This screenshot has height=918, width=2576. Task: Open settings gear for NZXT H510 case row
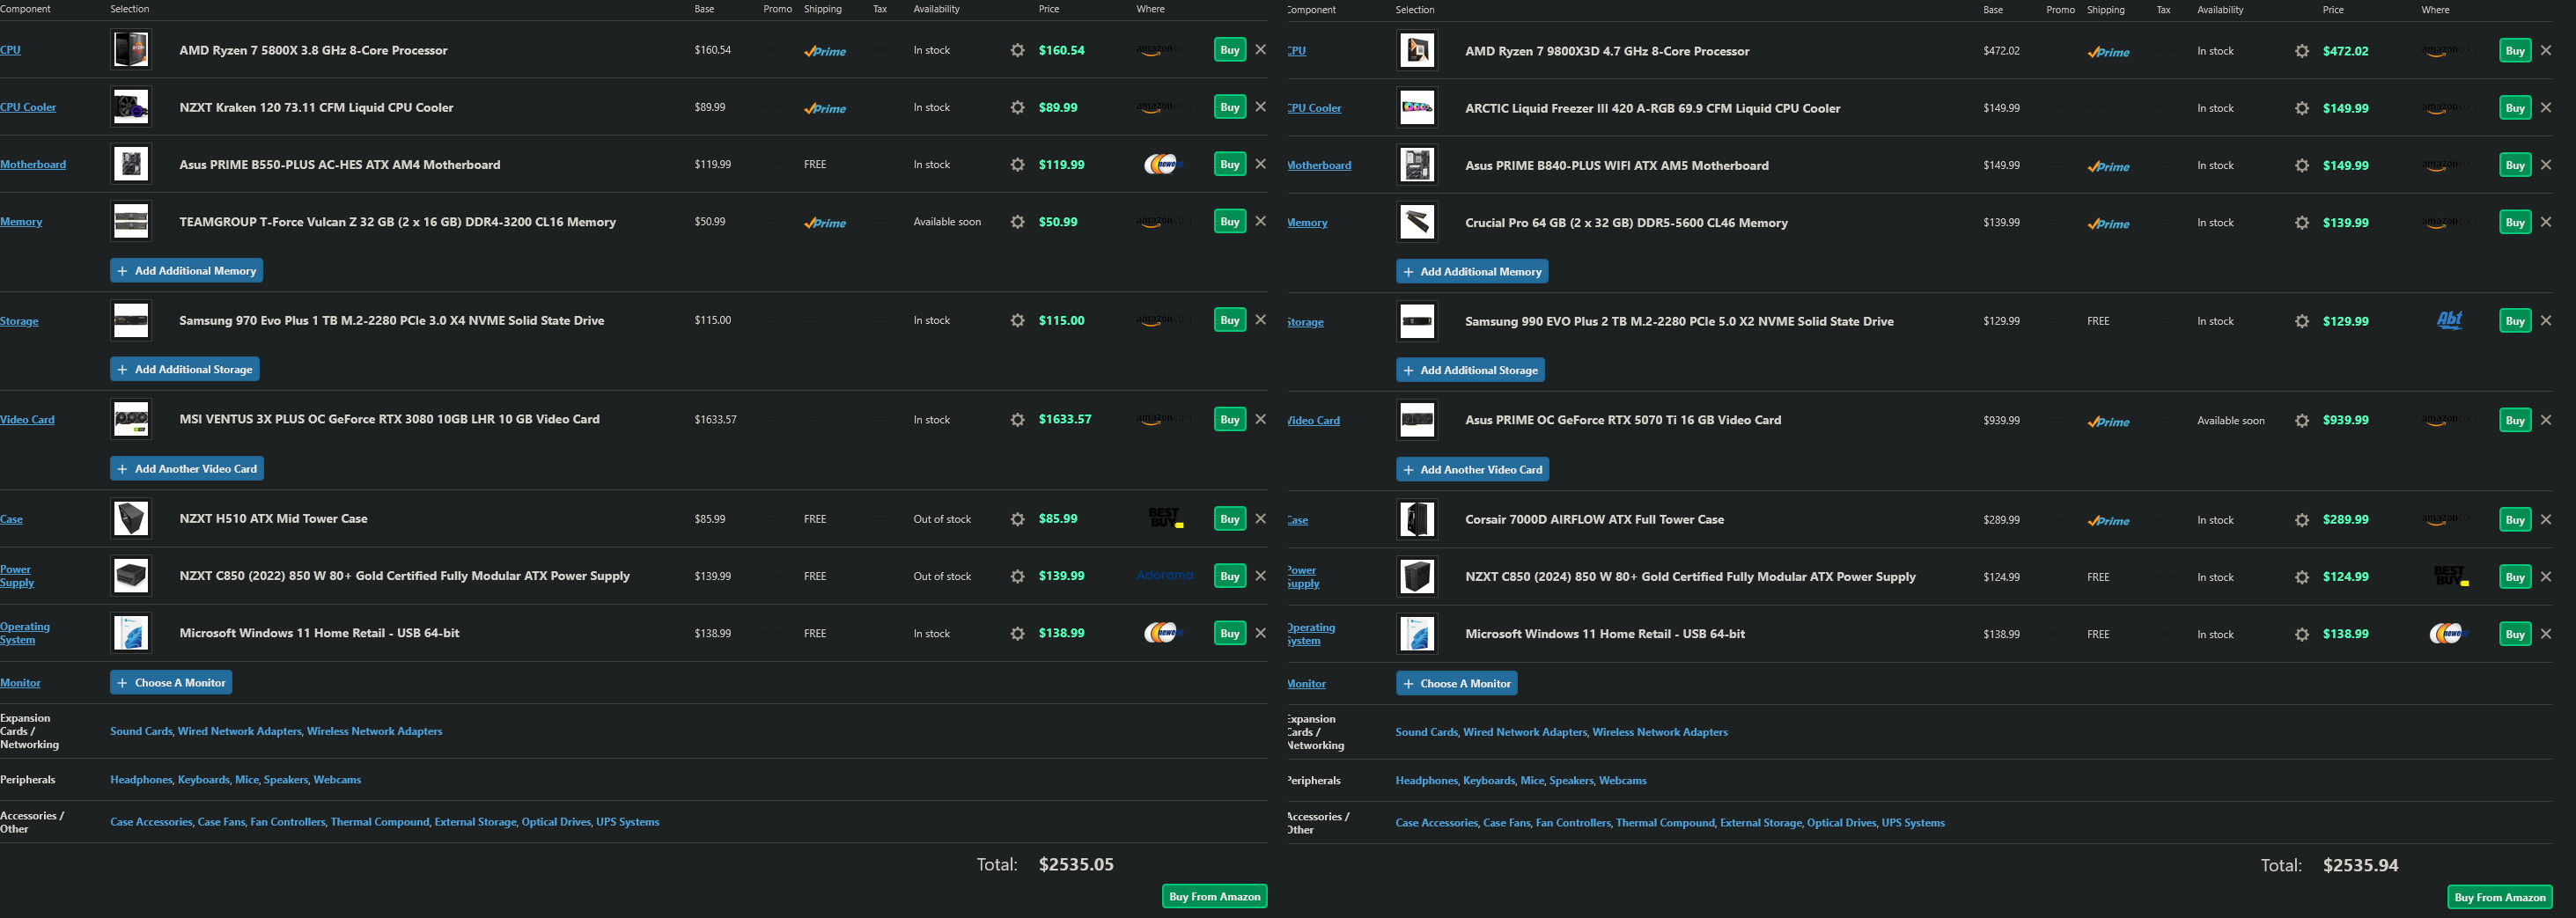click(x=1017, y=519)
